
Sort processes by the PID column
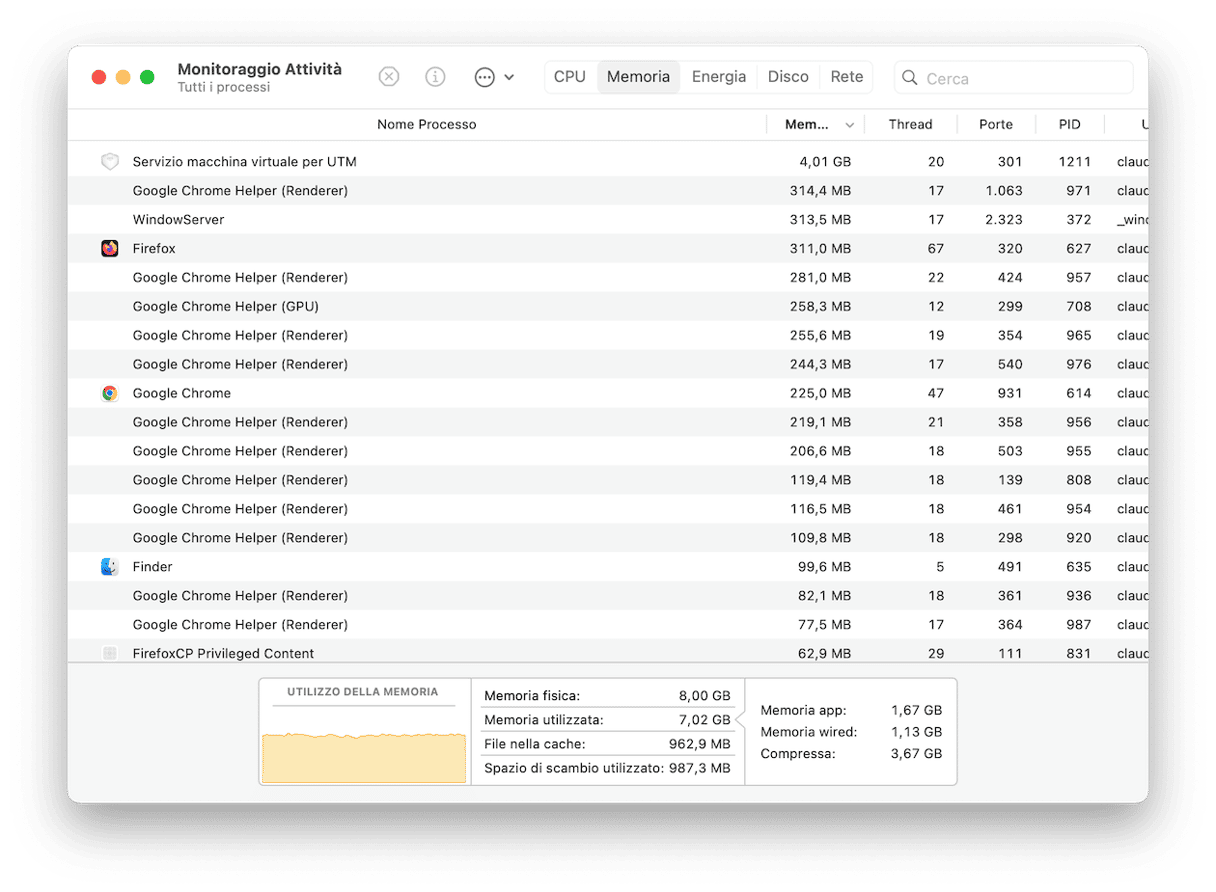pos(1070,125)
